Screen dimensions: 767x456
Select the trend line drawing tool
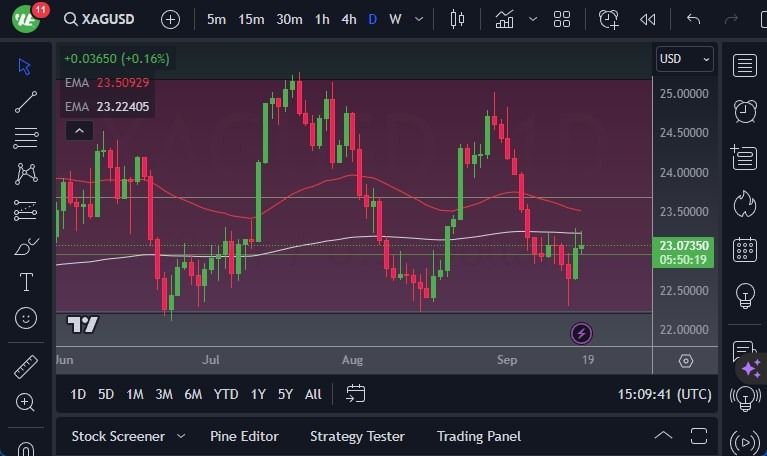coord(26,102)
